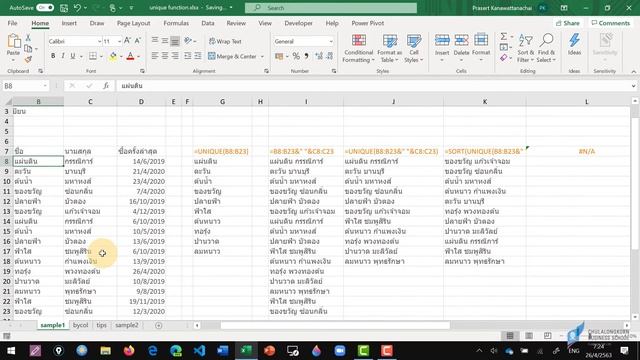Viewport: 640px width, 360px height.
Task: Collapse the ribbon with the chevron
Action: point(633,71)
